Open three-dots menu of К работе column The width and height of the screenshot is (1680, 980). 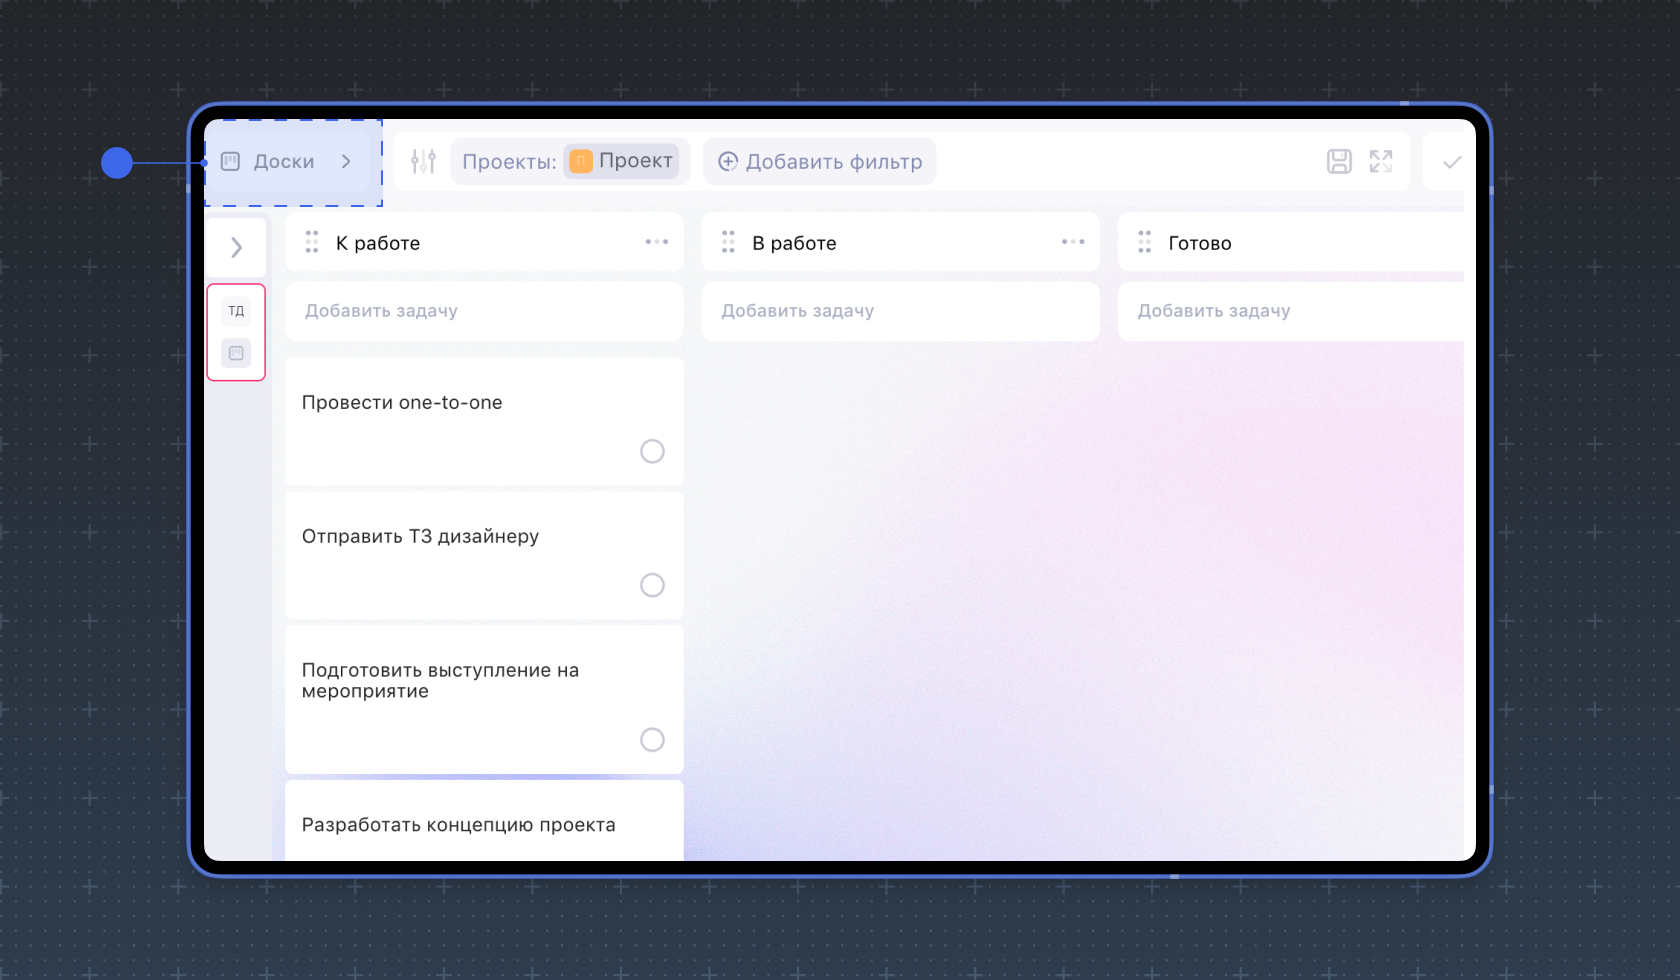[x=656, y=242]
